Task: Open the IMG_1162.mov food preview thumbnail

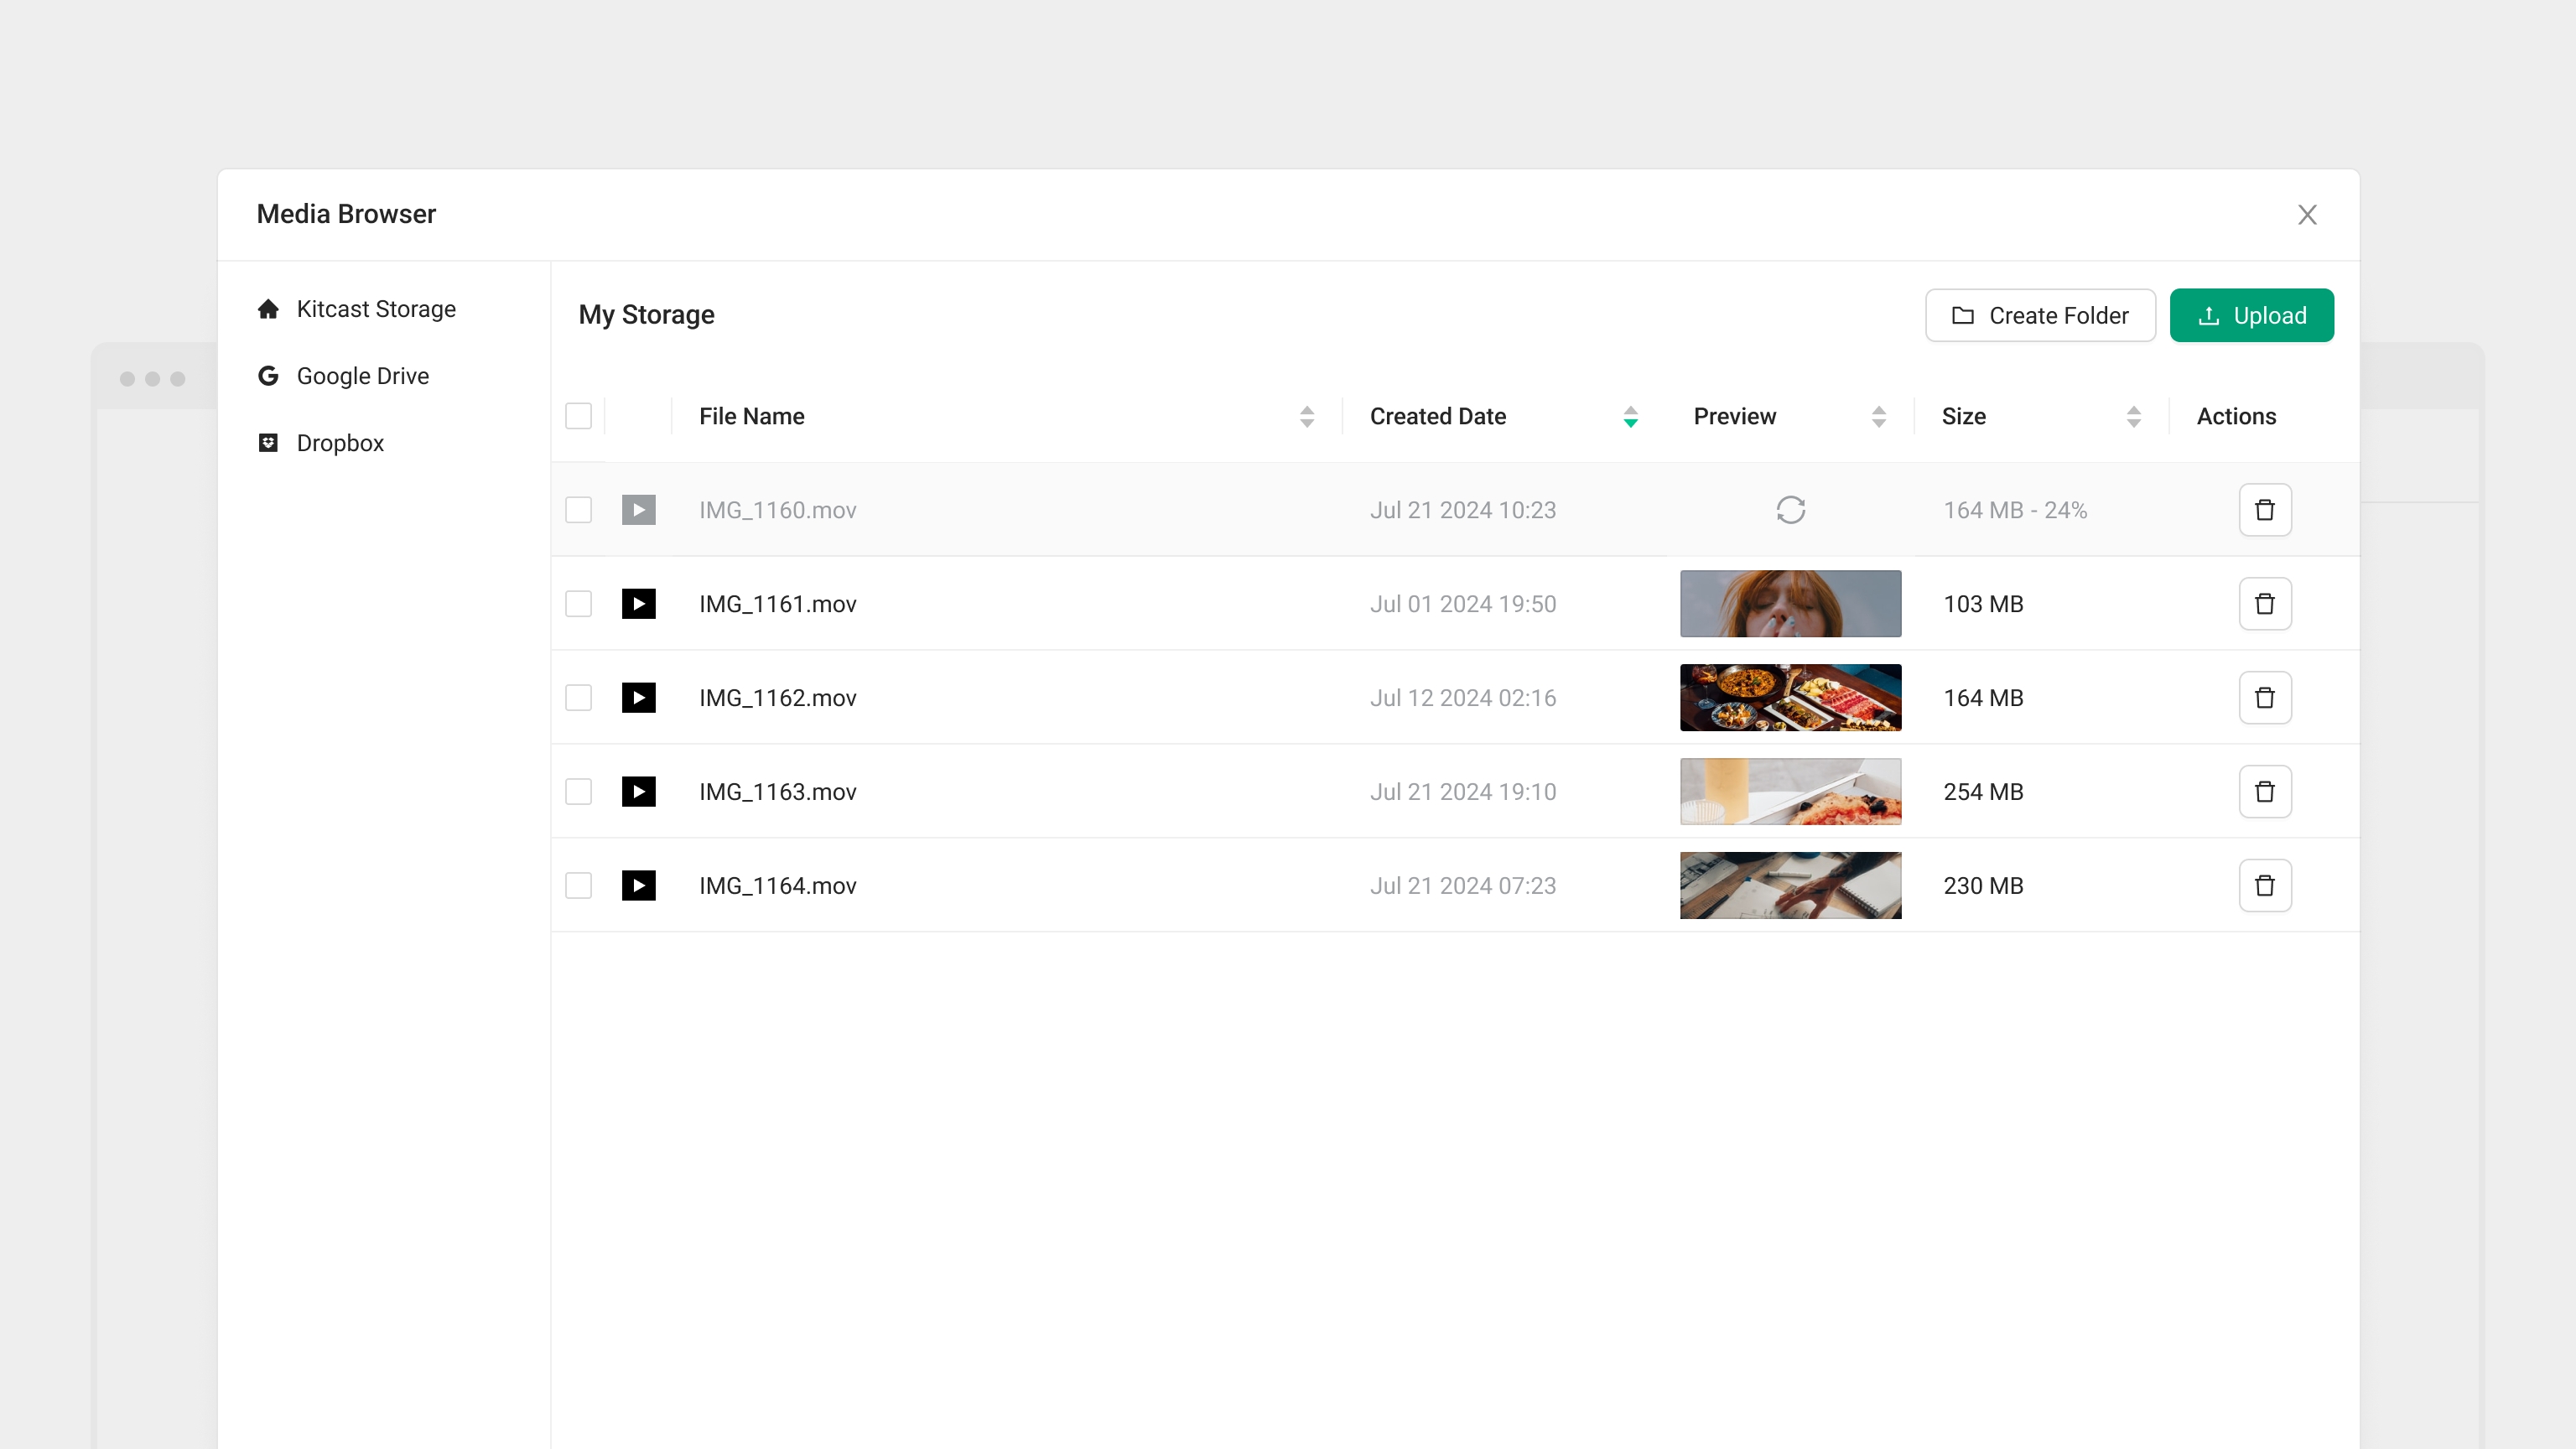Action: tap(1790, 697)
